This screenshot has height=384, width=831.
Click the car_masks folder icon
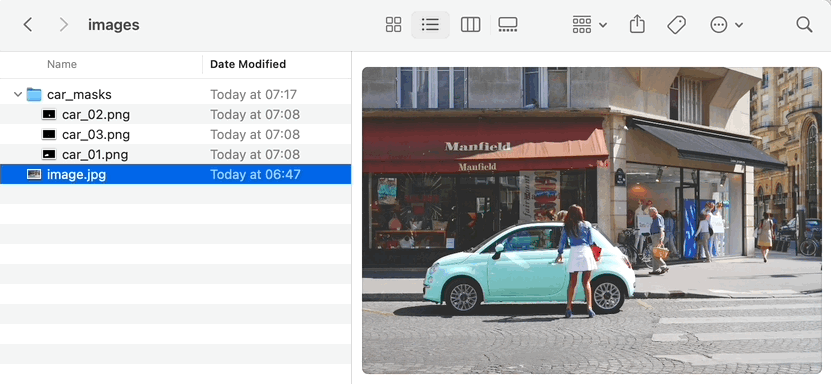[x=34, y=95]
